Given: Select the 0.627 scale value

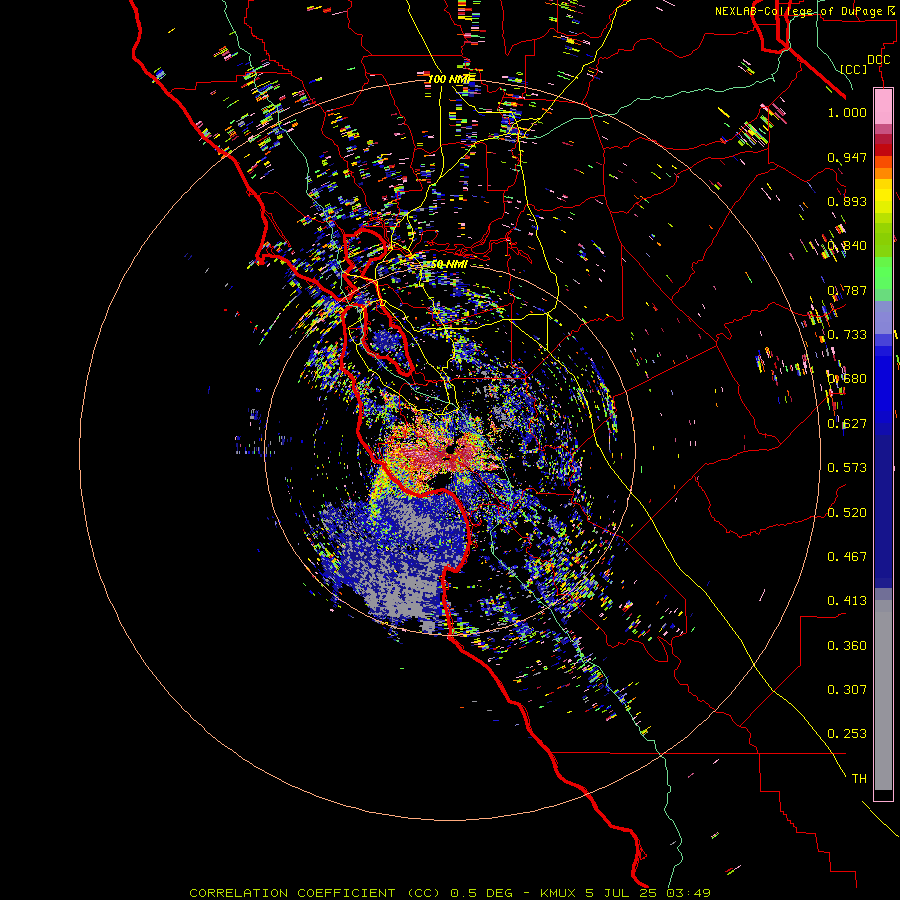Looking at the screenshot, I should pos(847,424).
